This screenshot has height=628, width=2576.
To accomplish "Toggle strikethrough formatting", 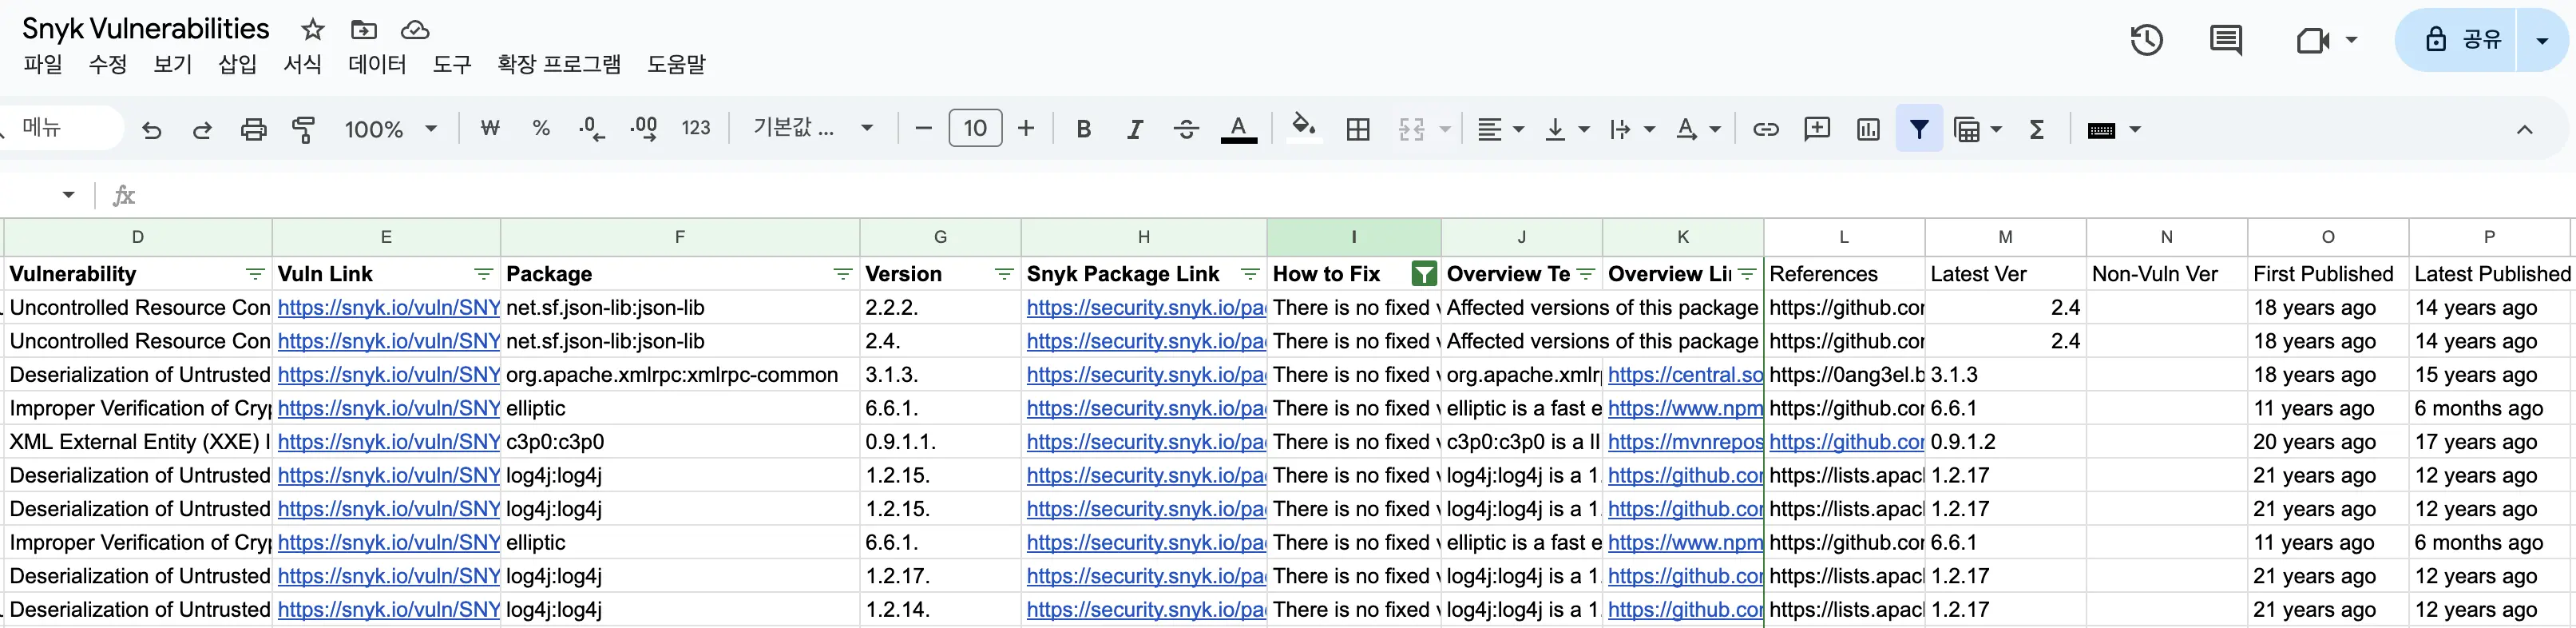I will (1186, 129).
